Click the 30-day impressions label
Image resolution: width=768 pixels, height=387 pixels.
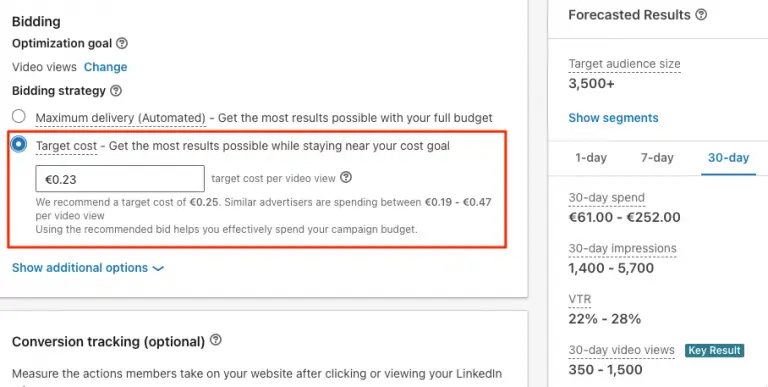point(623,249)
